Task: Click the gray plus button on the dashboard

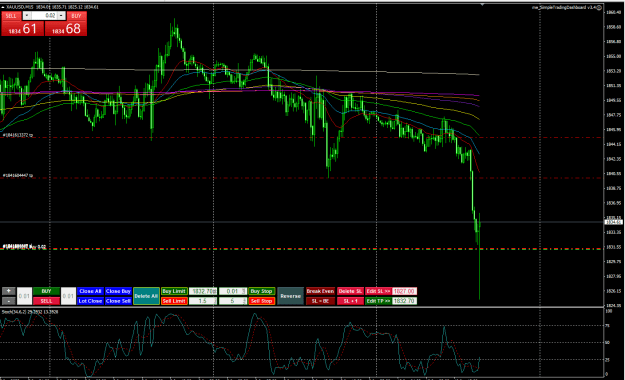Action: (x=8, y=291)
